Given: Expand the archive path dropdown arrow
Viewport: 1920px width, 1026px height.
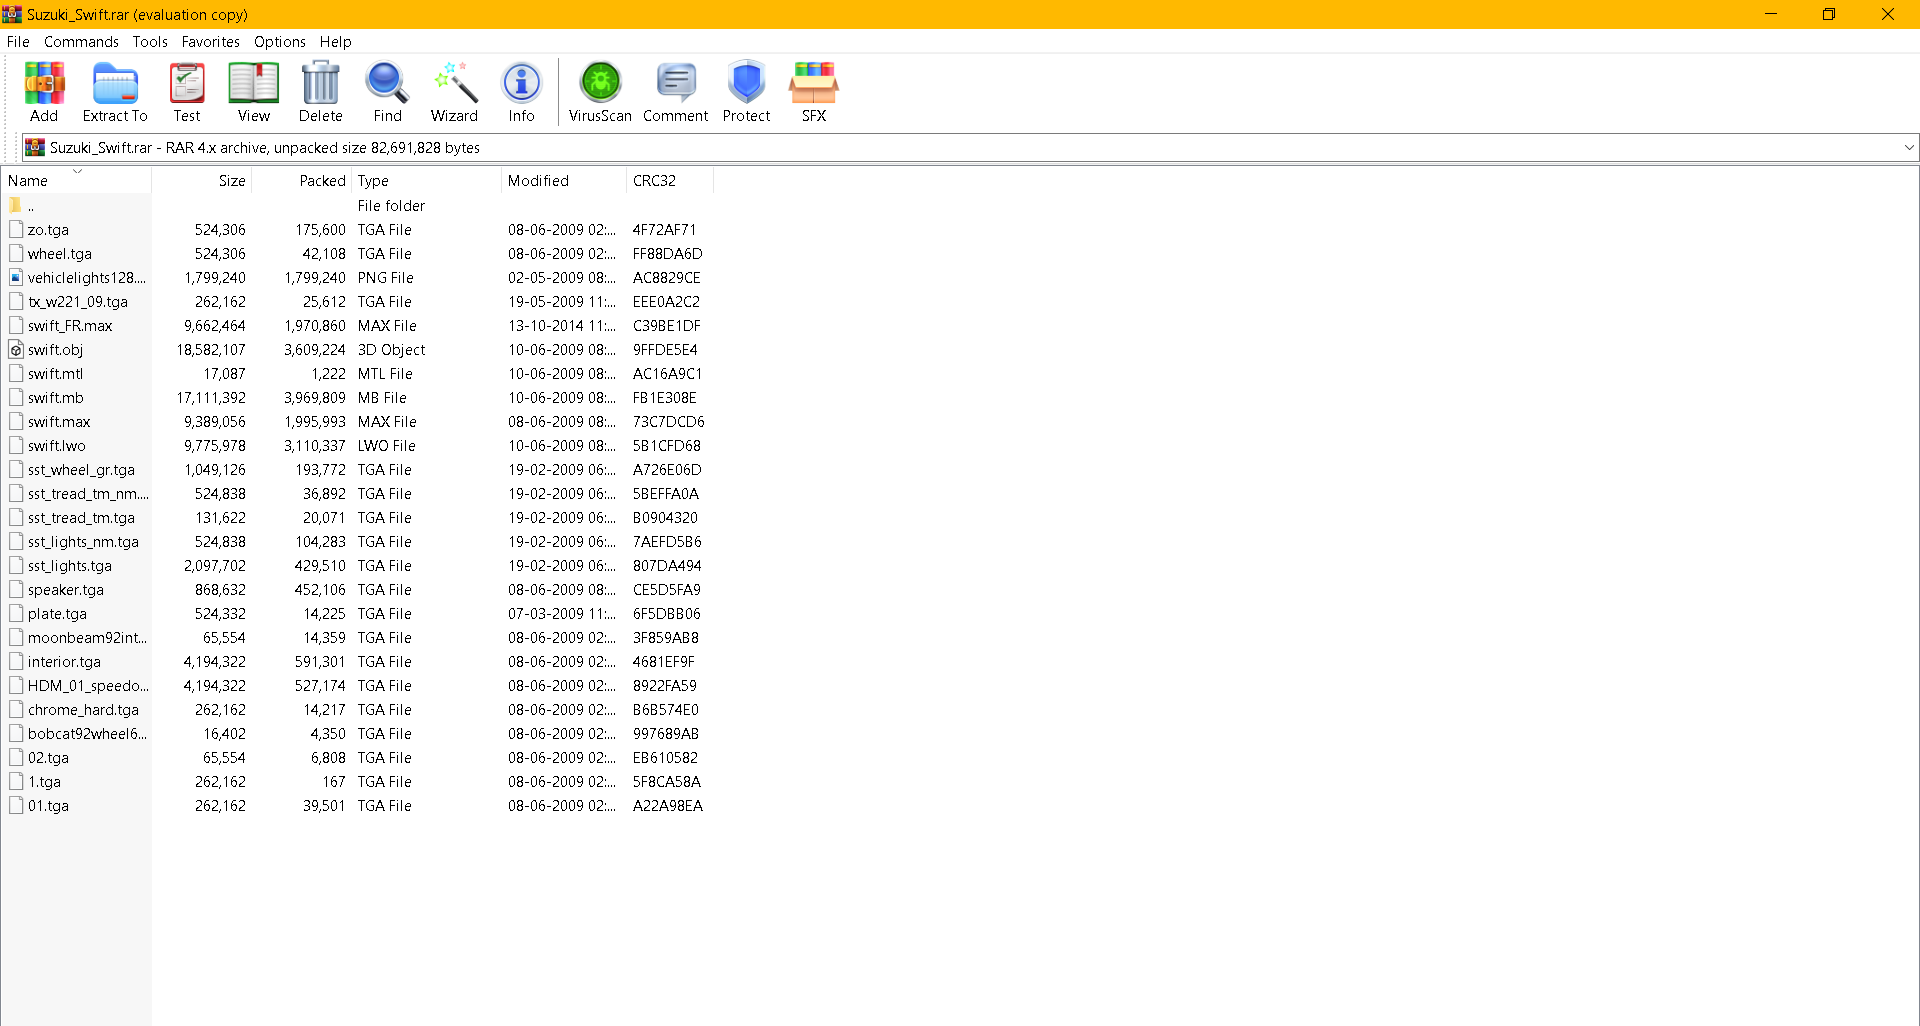Looking at the screenshot, I should pyautogui.click(x=1908, y=148).
